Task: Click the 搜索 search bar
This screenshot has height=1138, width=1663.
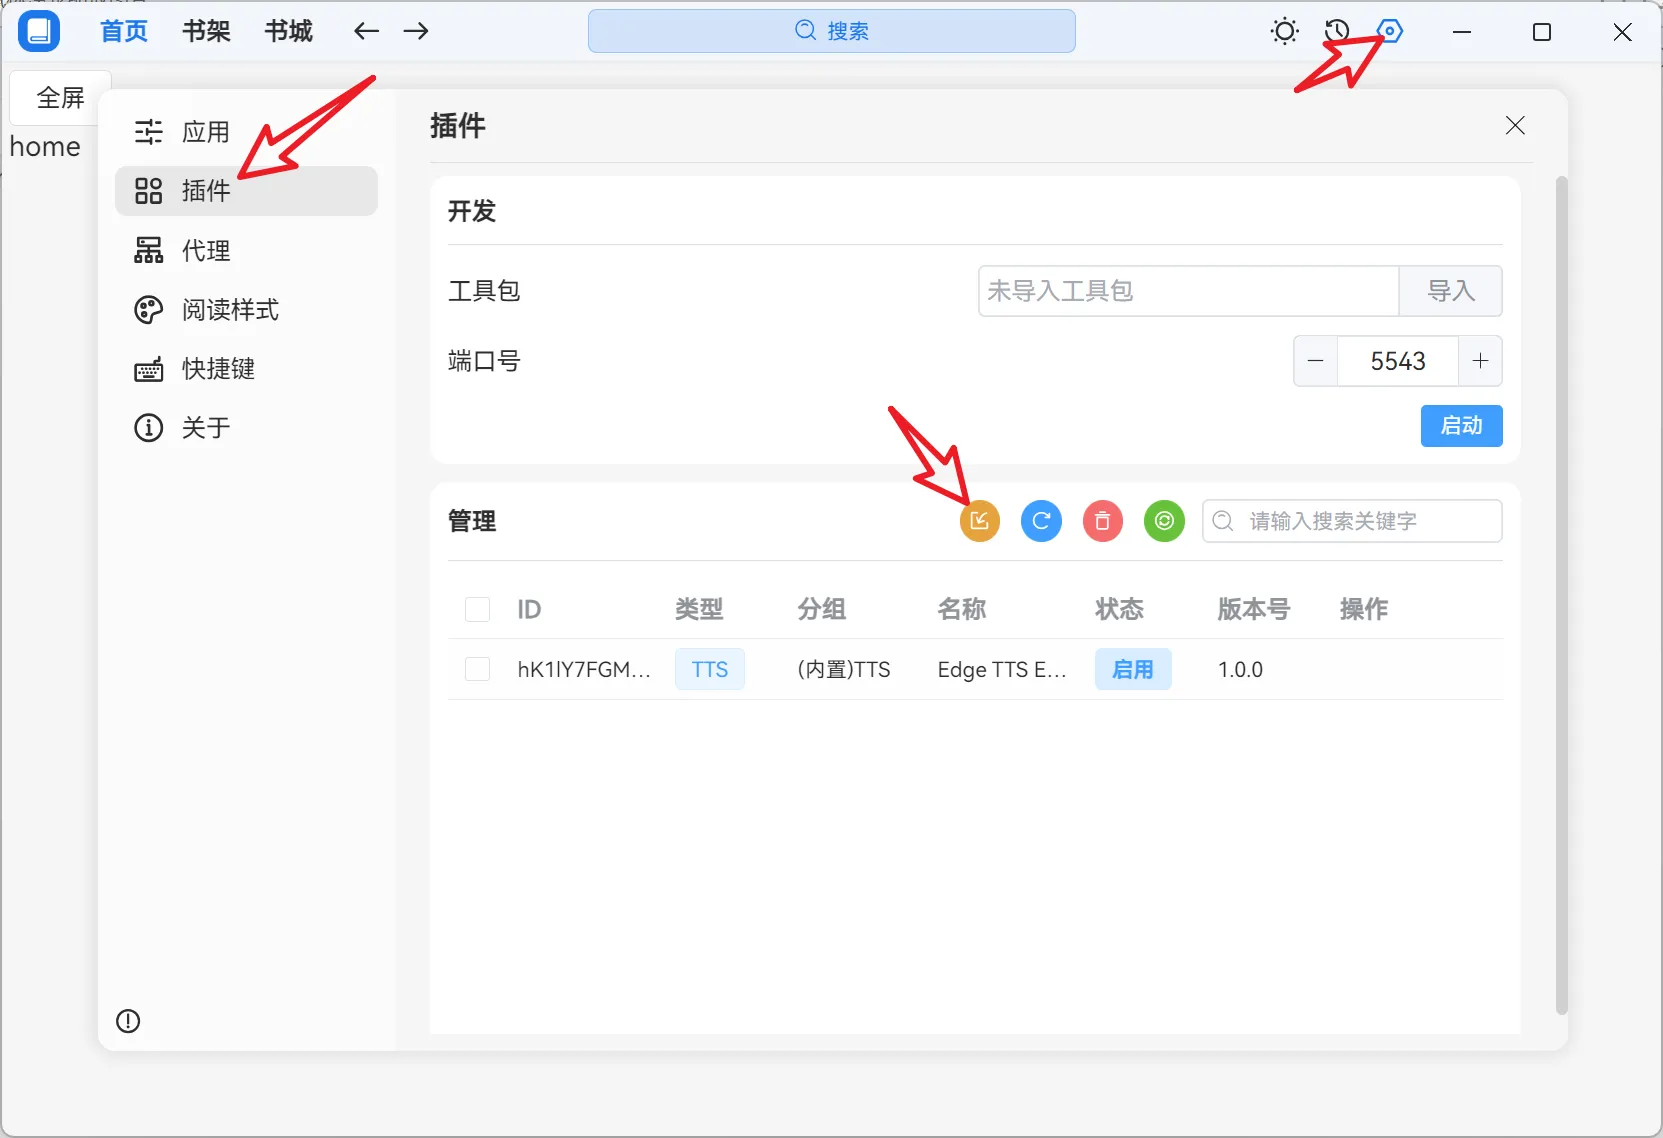Action: click(x=832, y=31)
